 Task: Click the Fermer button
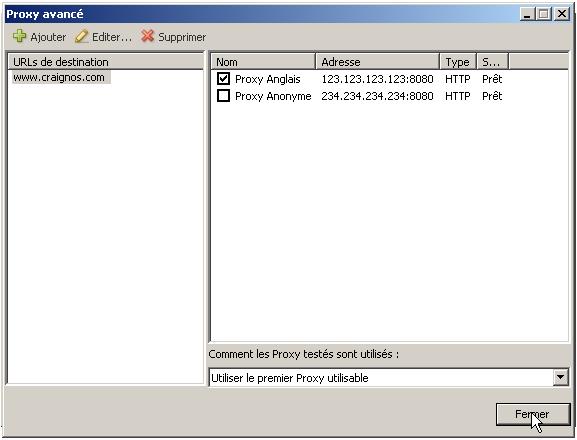point(533,414)
